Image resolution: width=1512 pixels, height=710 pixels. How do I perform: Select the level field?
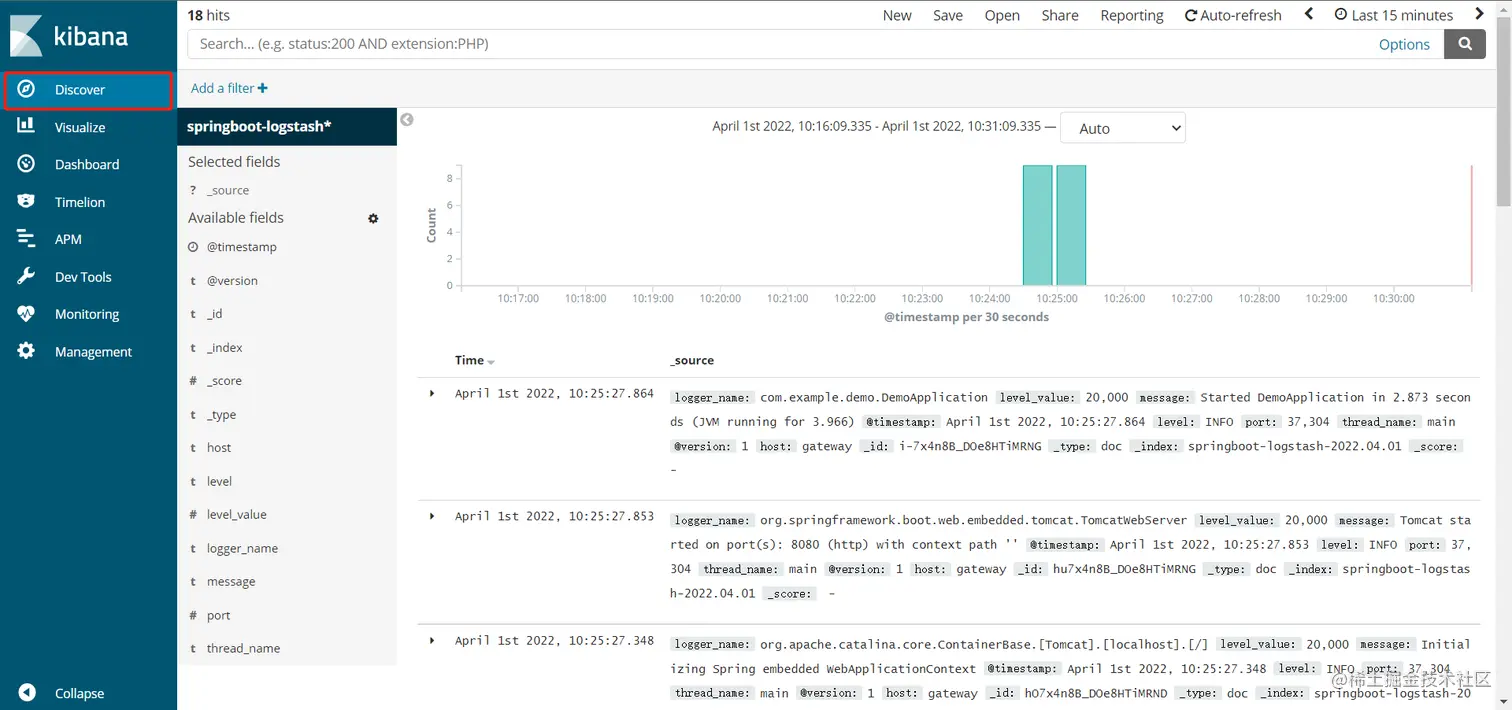tap(219, 481)
